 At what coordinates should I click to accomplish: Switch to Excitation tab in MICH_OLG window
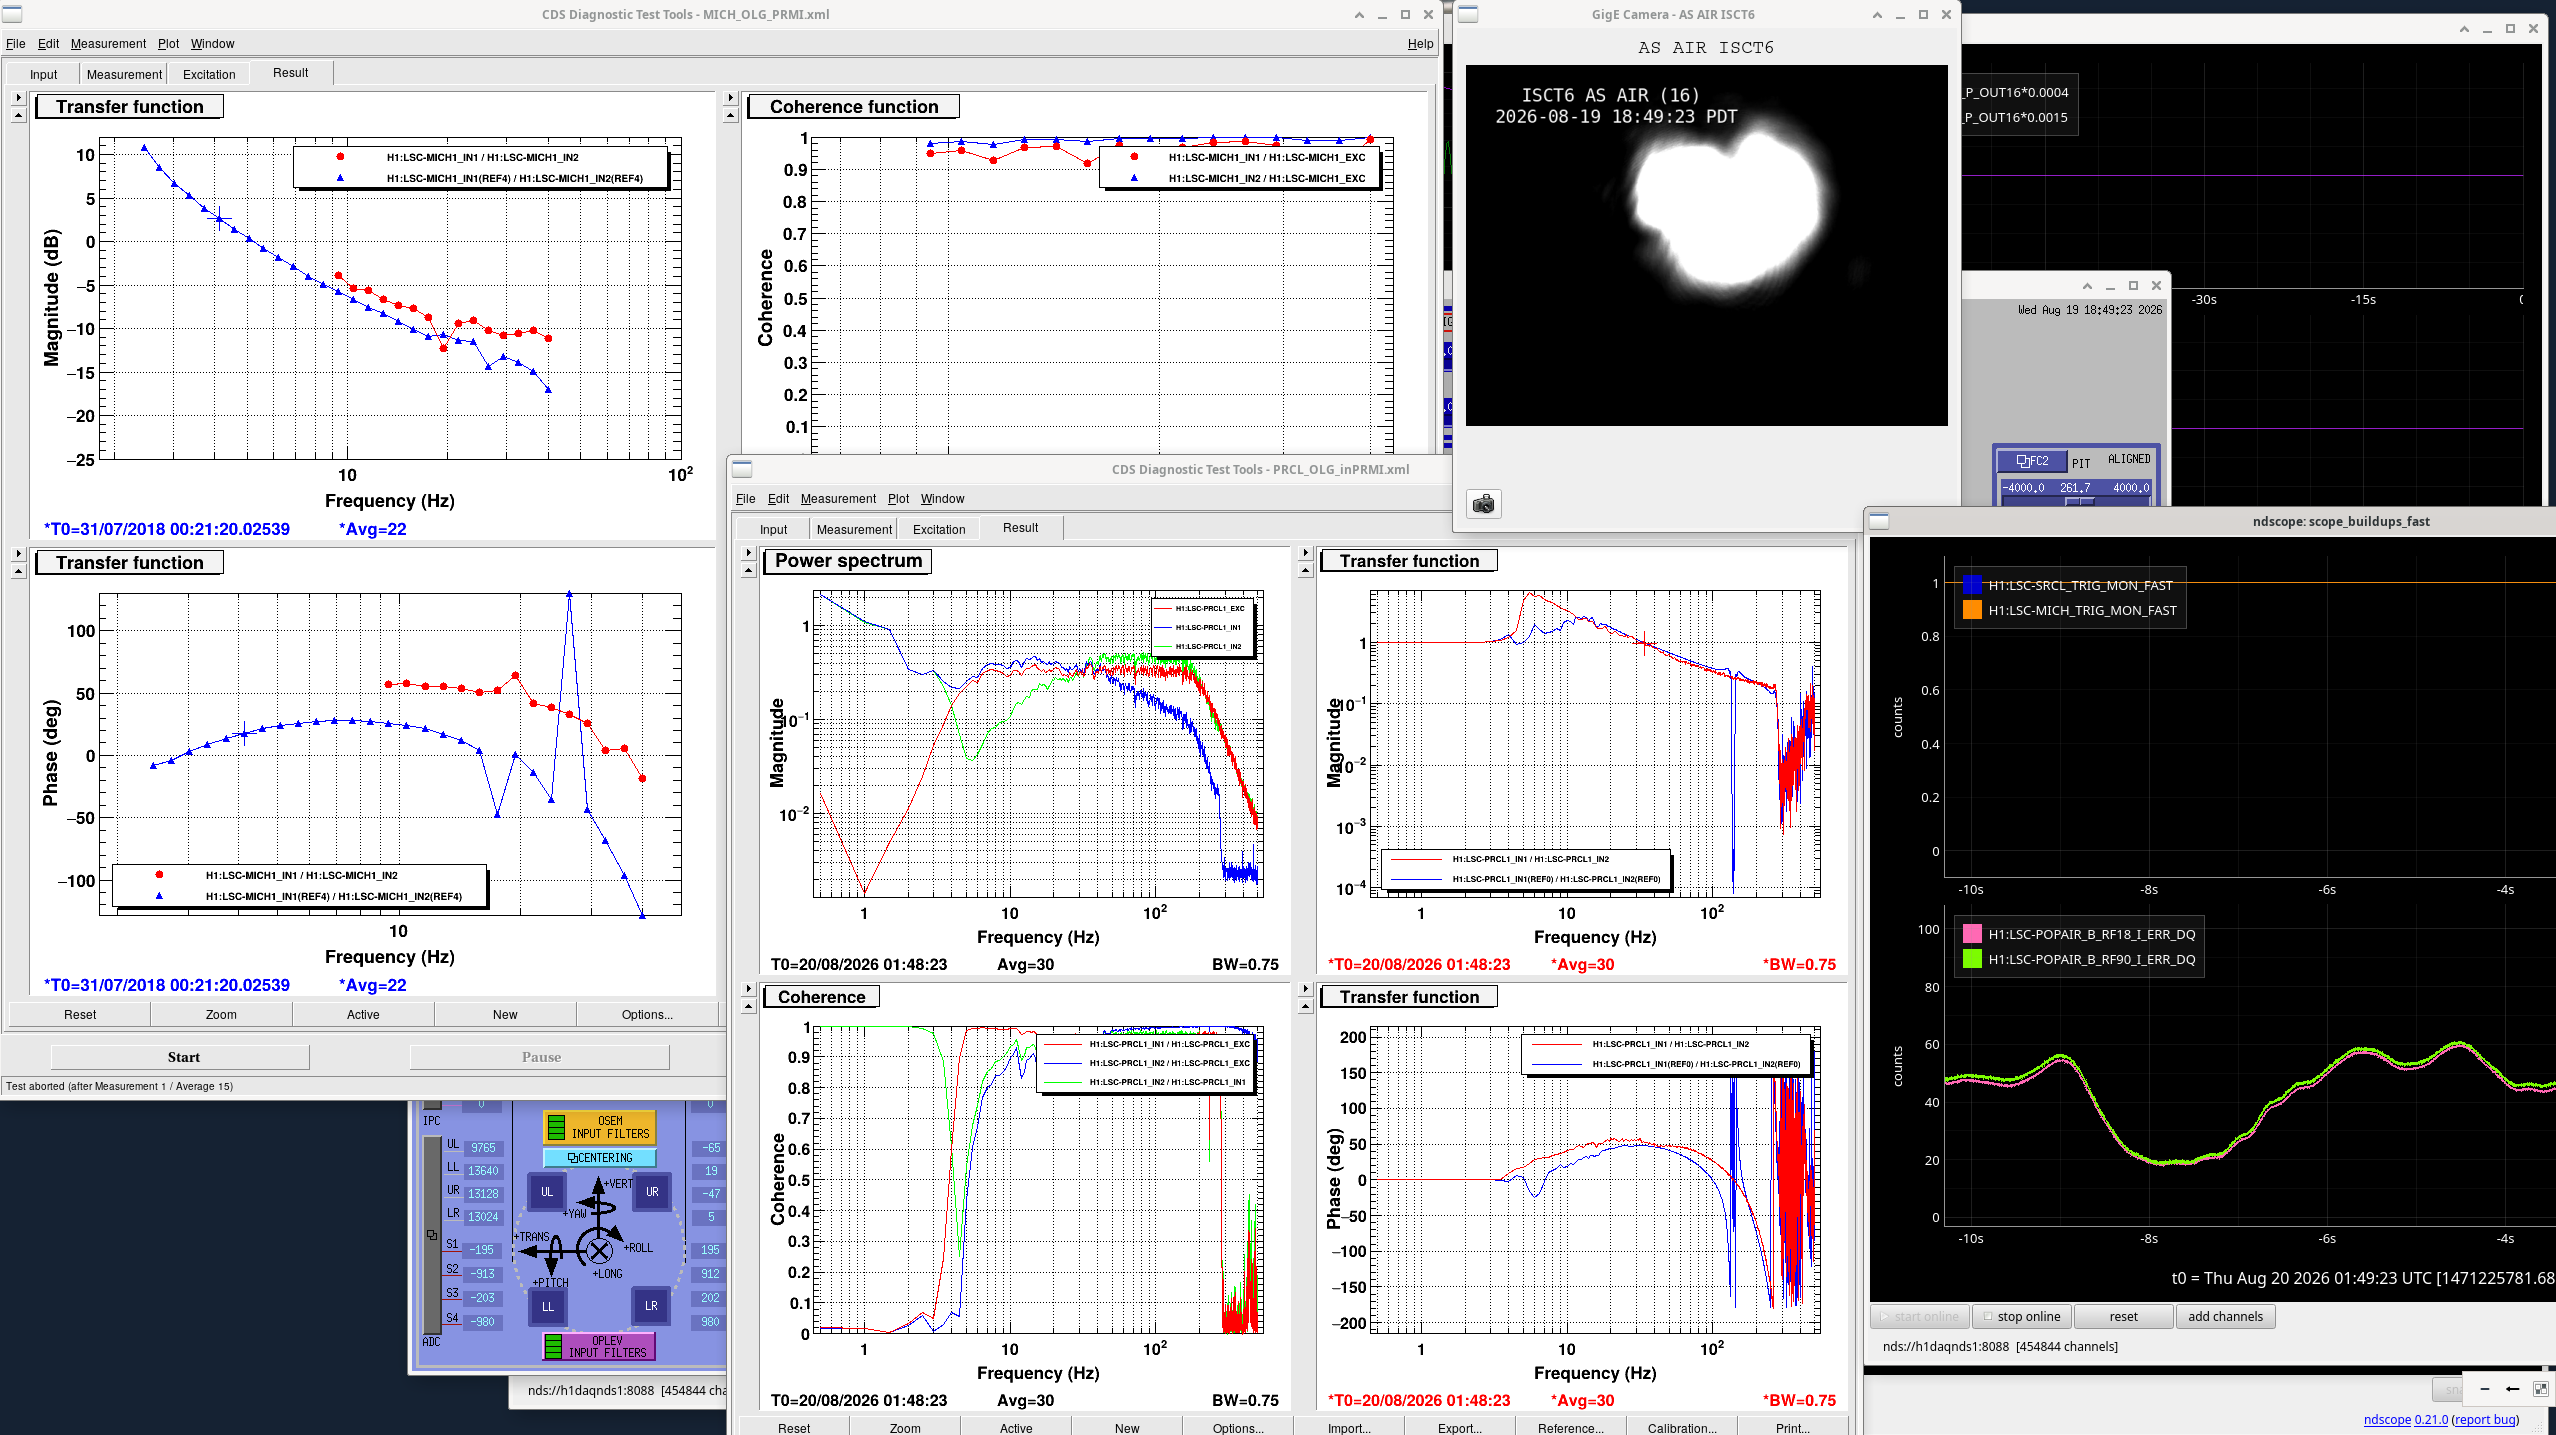pyautogui.click(x=209, y=74)
